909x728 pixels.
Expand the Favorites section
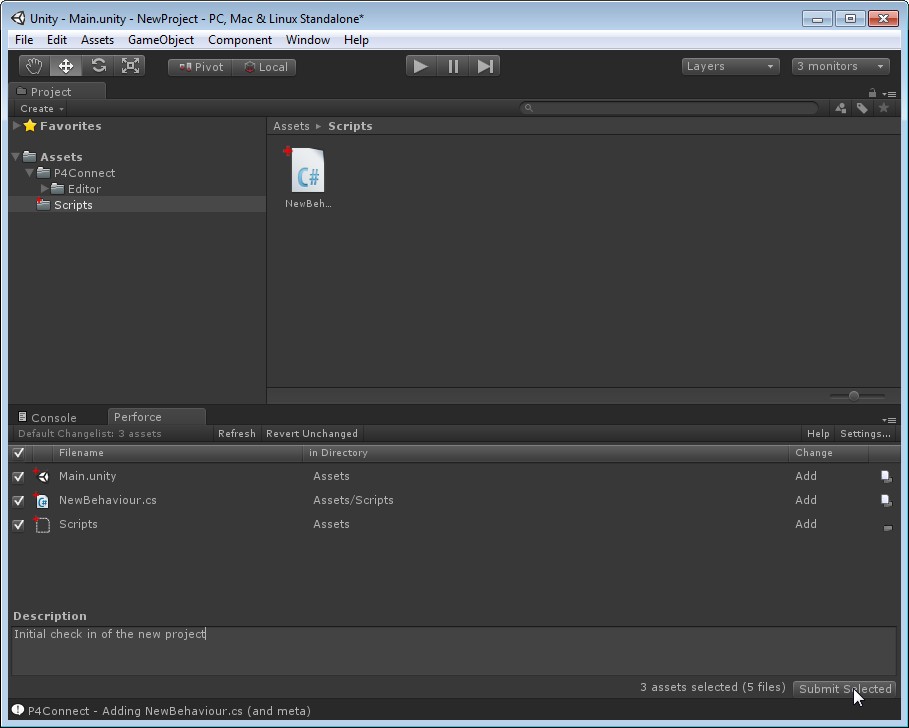[x=17, y=126]
